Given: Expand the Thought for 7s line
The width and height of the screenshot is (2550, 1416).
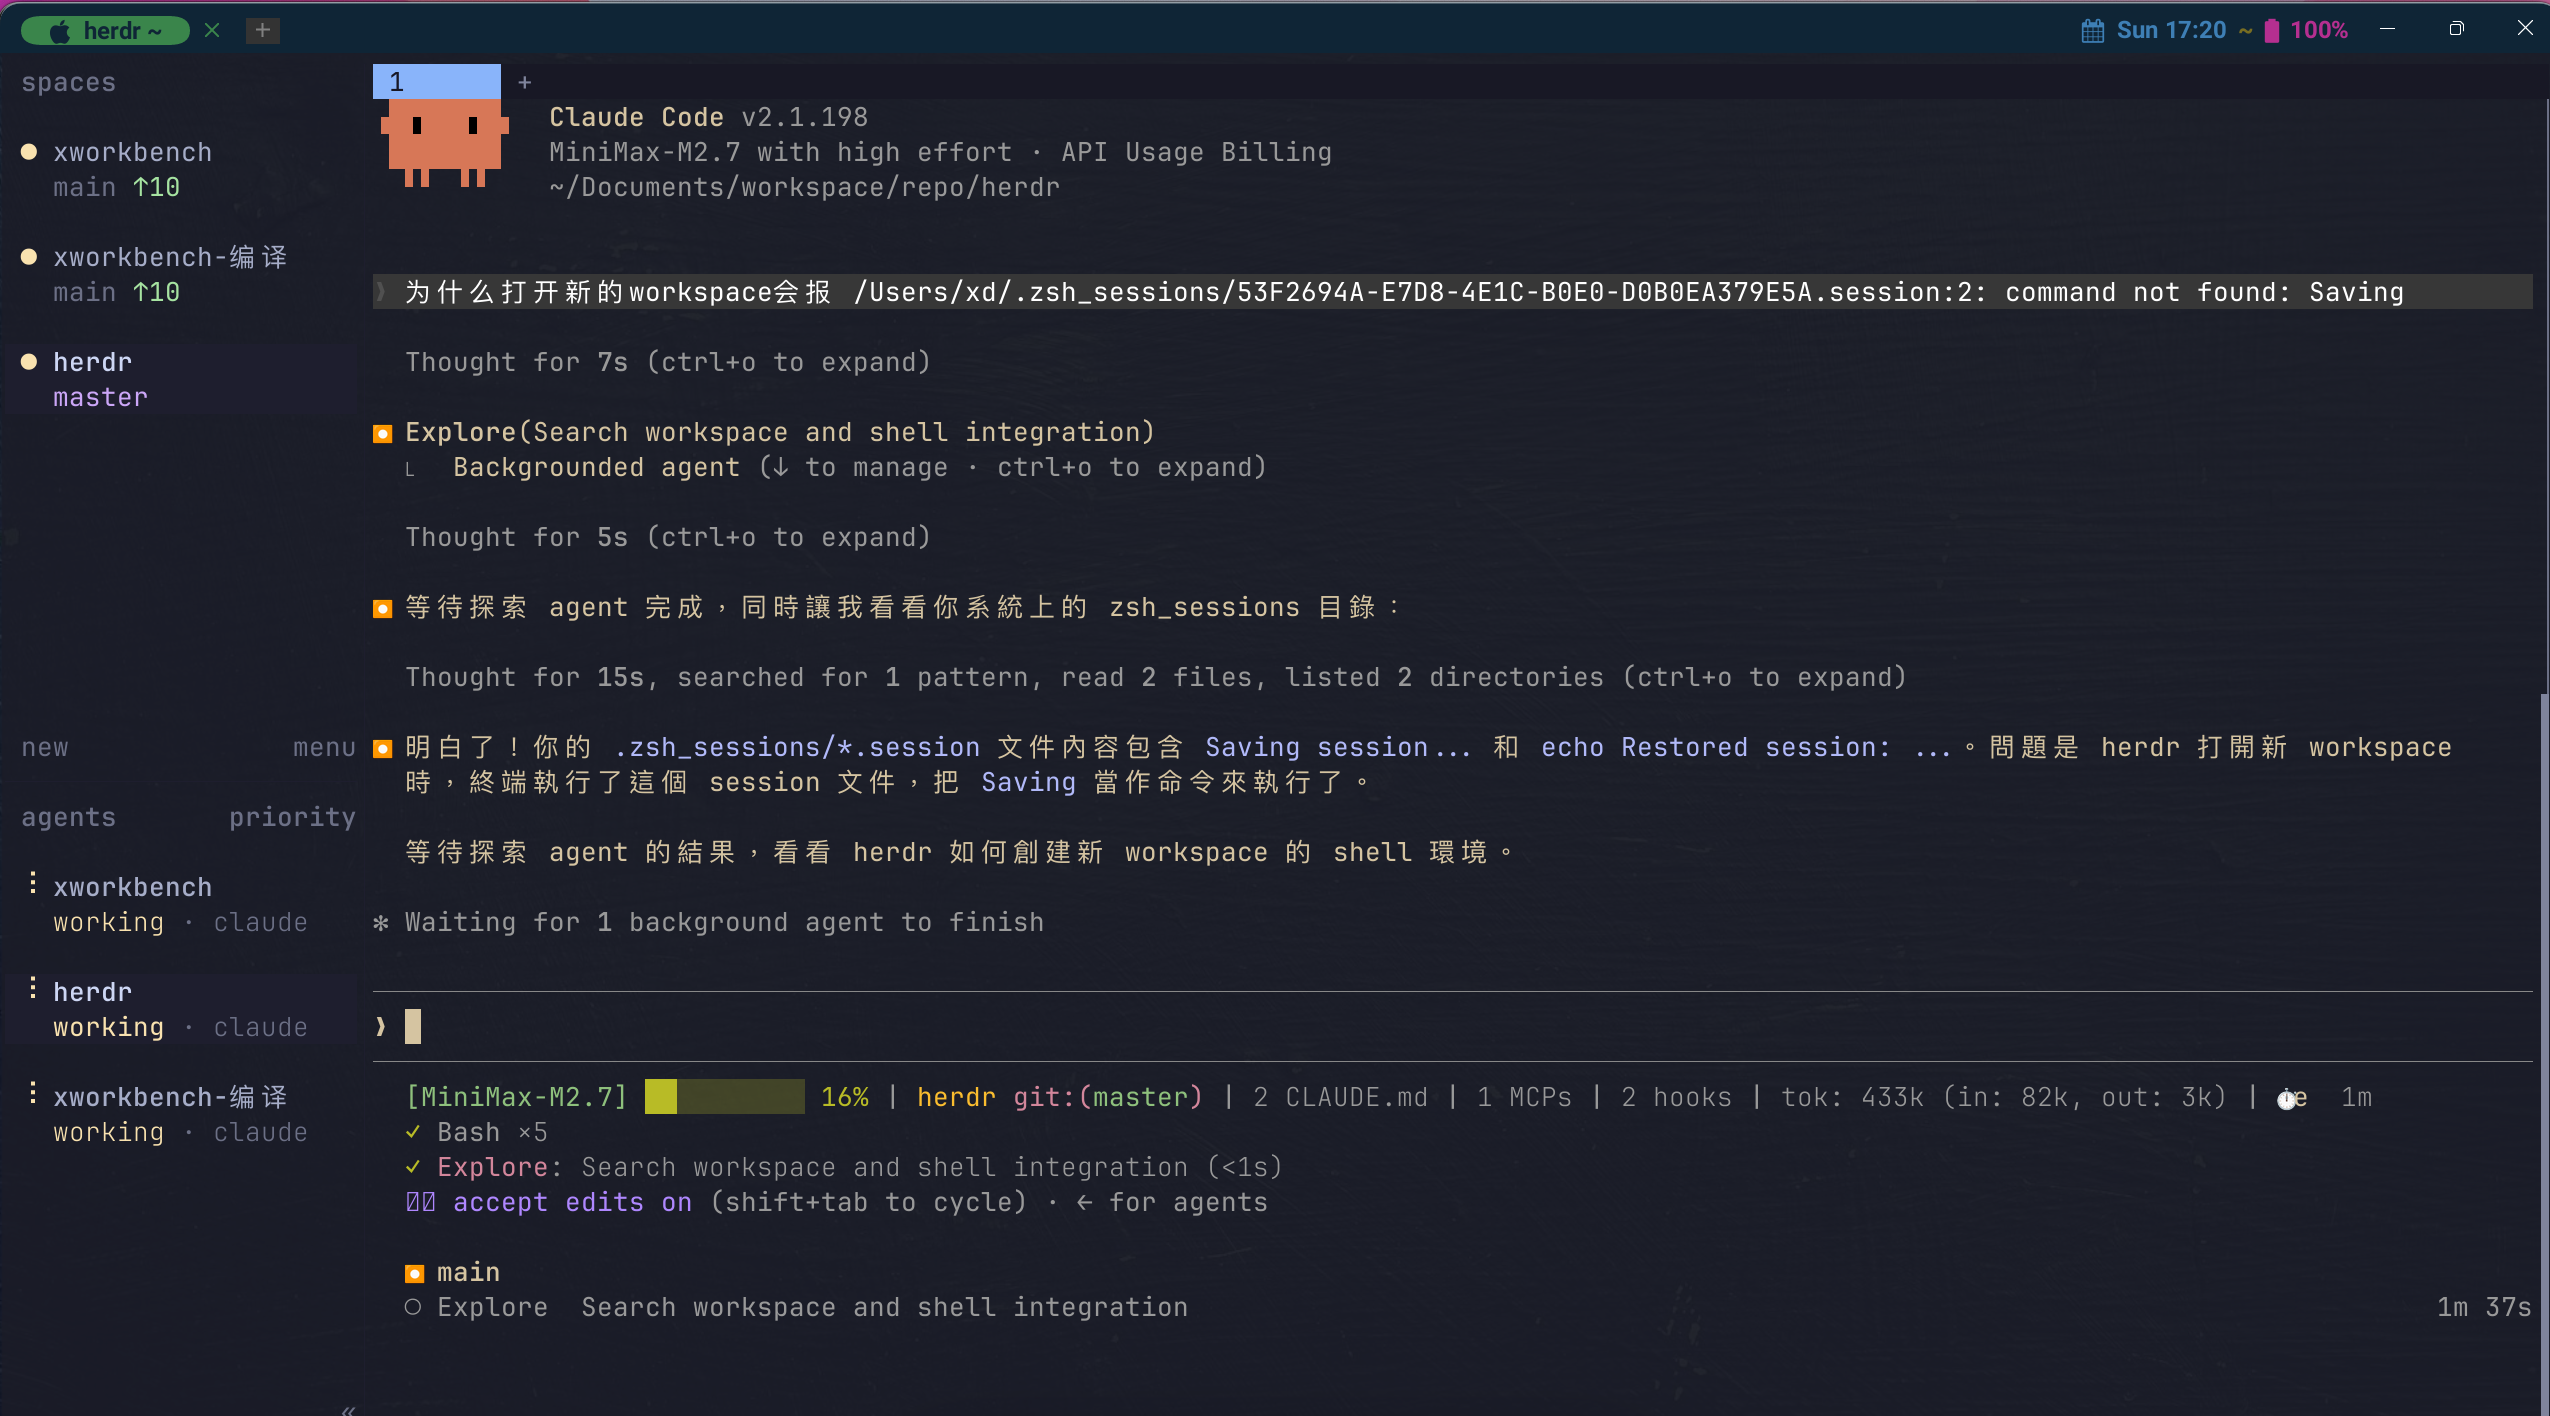Looking at the screenshot, I should tap(667, 362).
